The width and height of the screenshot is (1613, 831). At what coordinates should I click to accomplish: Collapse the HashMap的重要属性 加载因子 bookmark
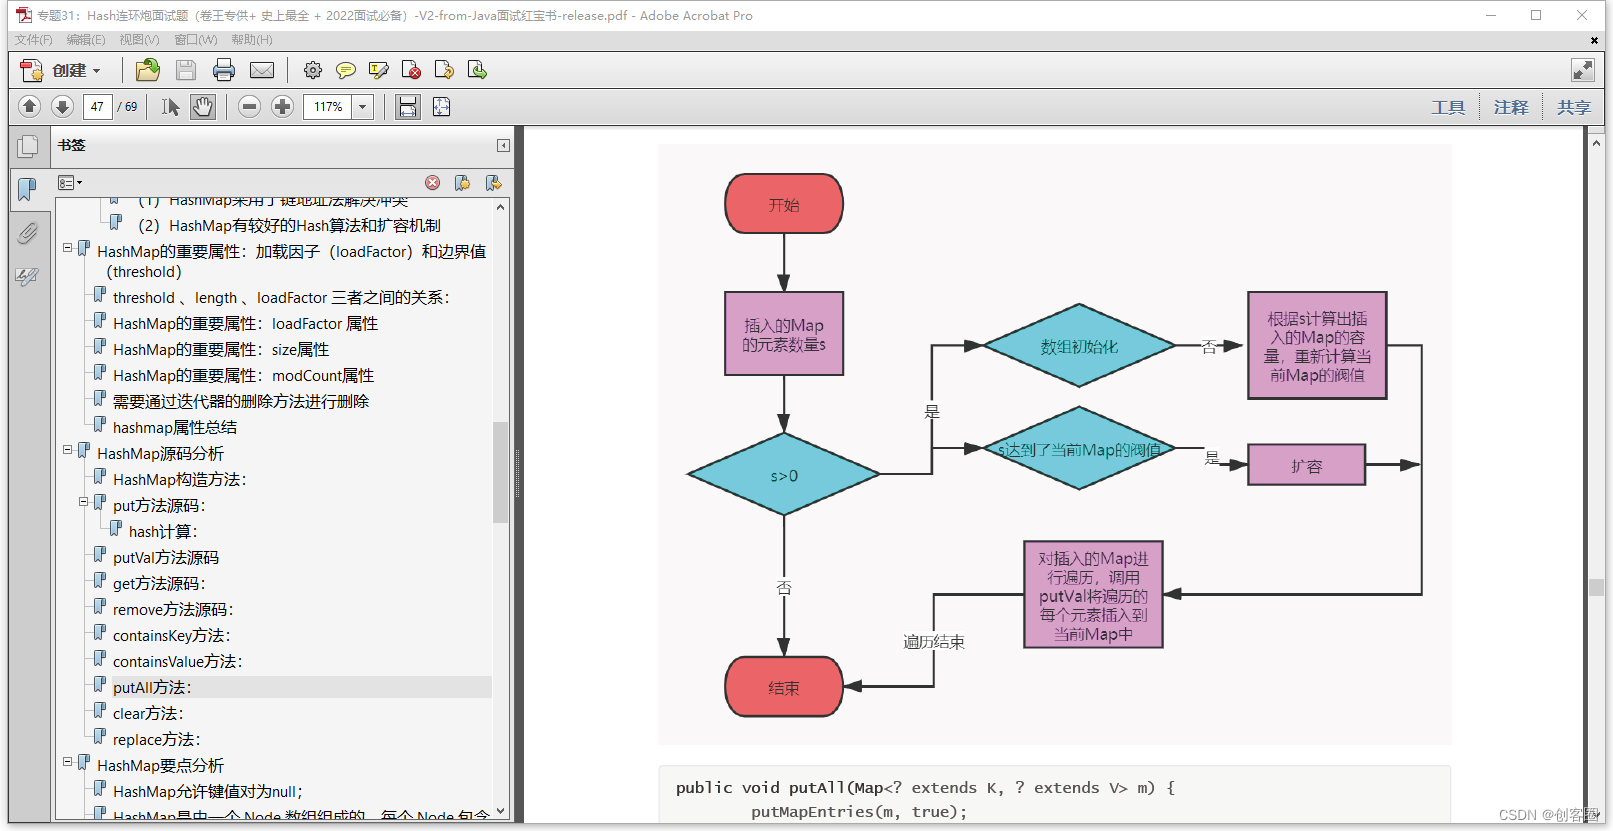68,247
